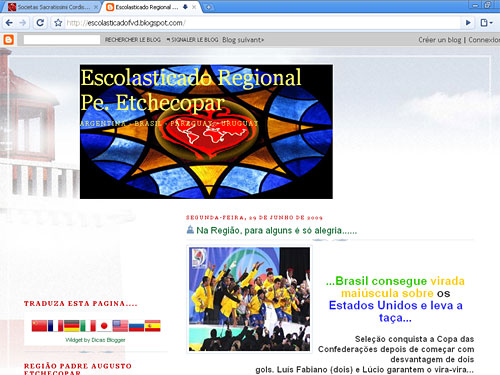Open the post title Na Região, para alguns
Screen dimensions: 500x375
(x=276, y=230)
